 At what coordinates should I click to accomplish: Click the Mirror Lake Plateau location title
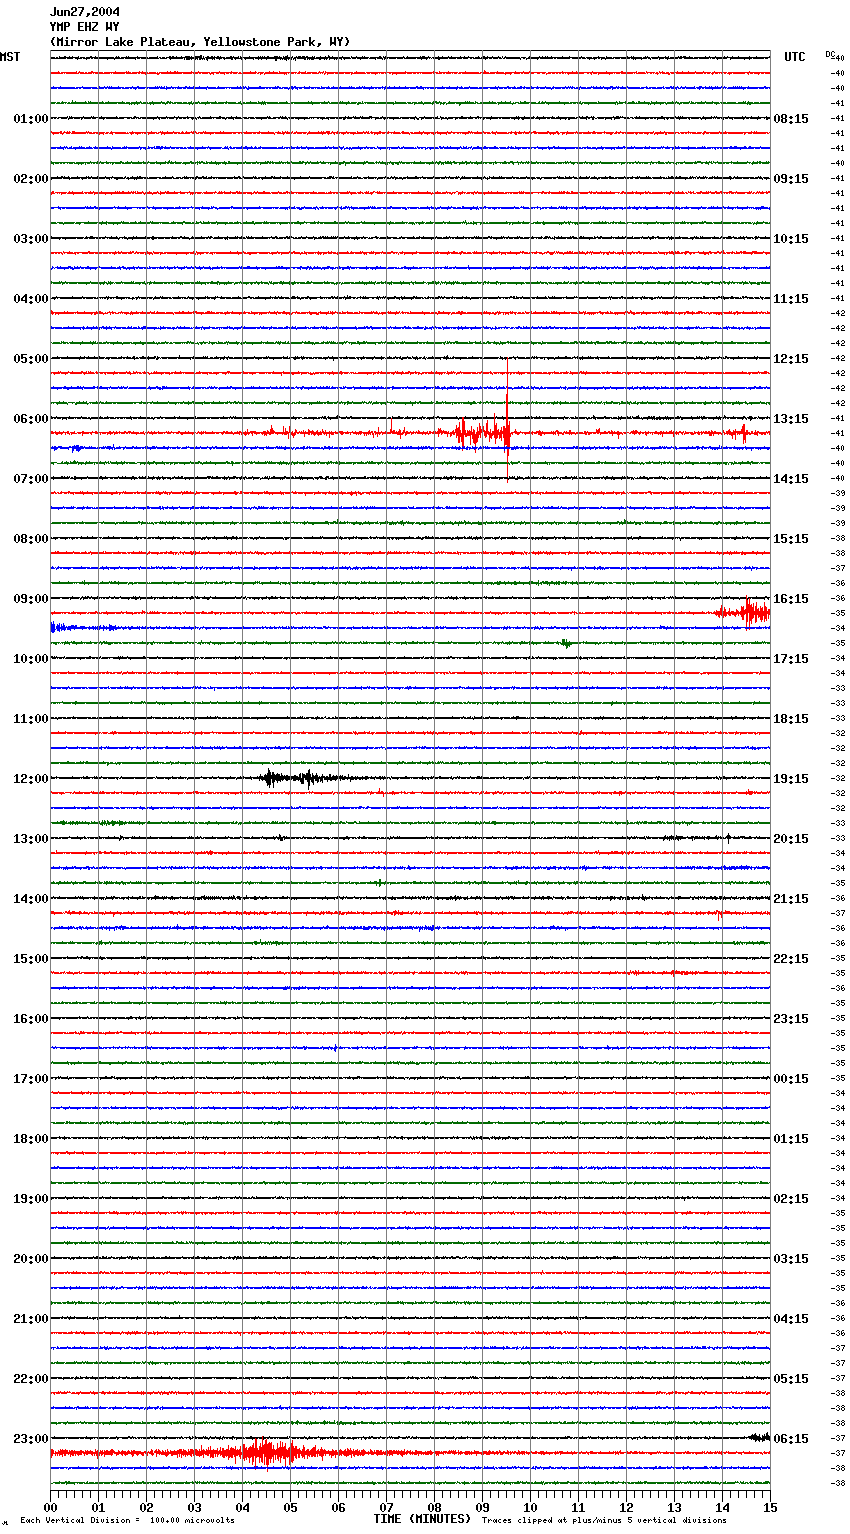(x=200, y=42)
